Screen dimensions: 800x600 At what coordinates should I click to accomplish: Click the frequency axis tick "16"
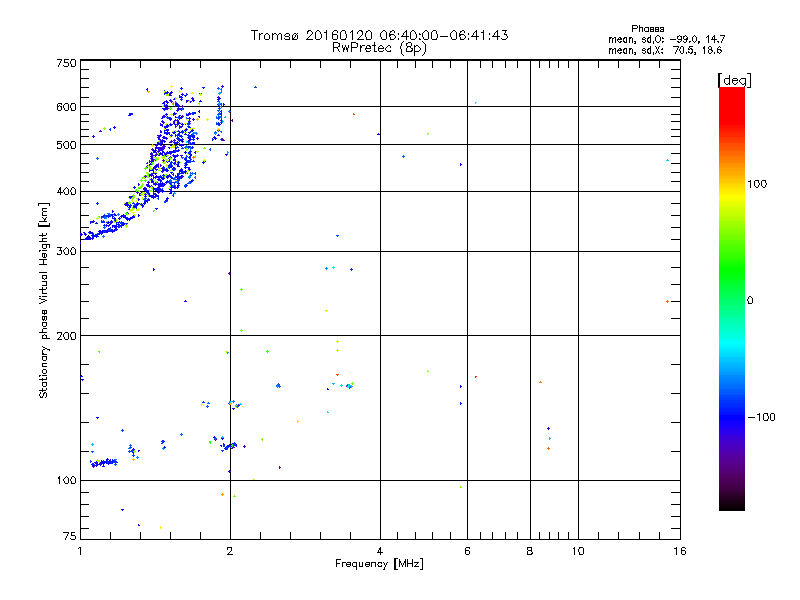tap(680, 551)
